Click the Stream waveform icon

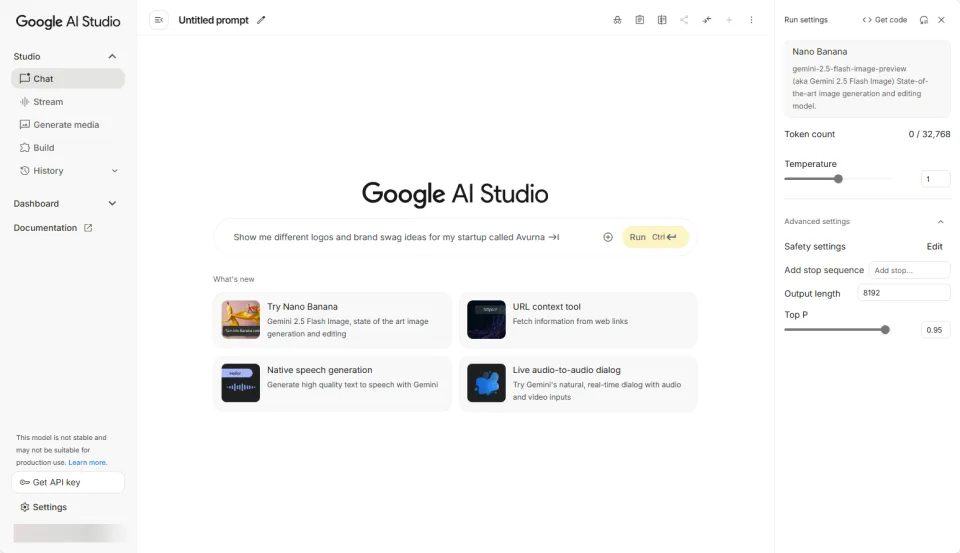point(24,102)
